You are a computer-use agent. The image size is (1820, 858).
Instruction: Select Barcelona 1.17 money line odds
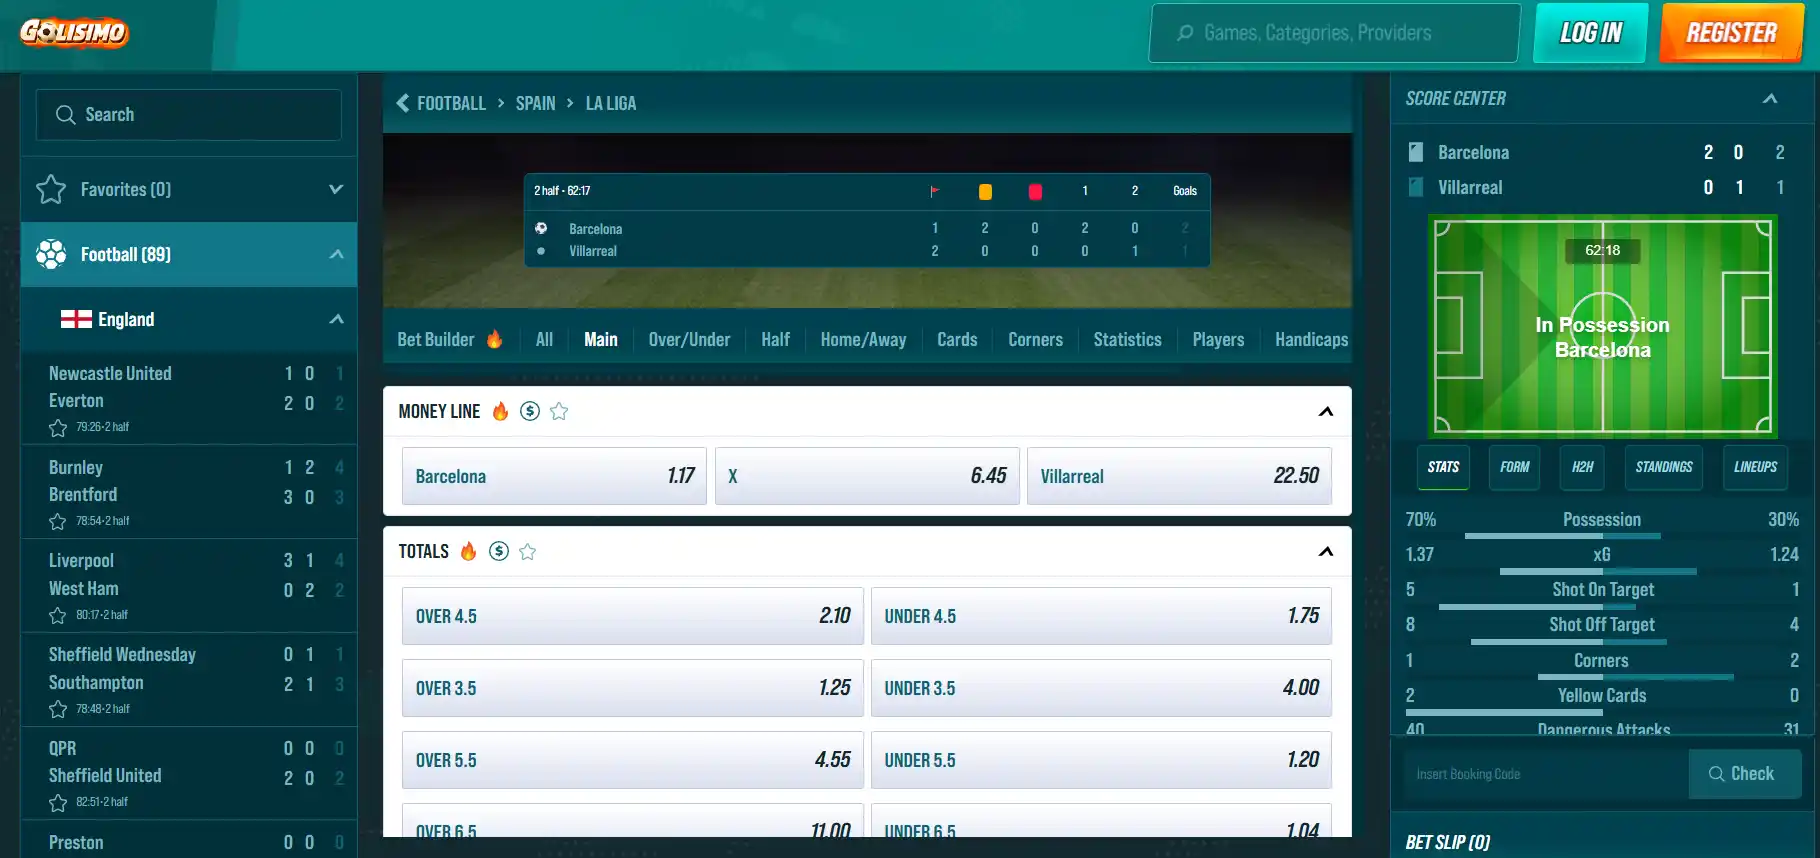coord(555,476)
